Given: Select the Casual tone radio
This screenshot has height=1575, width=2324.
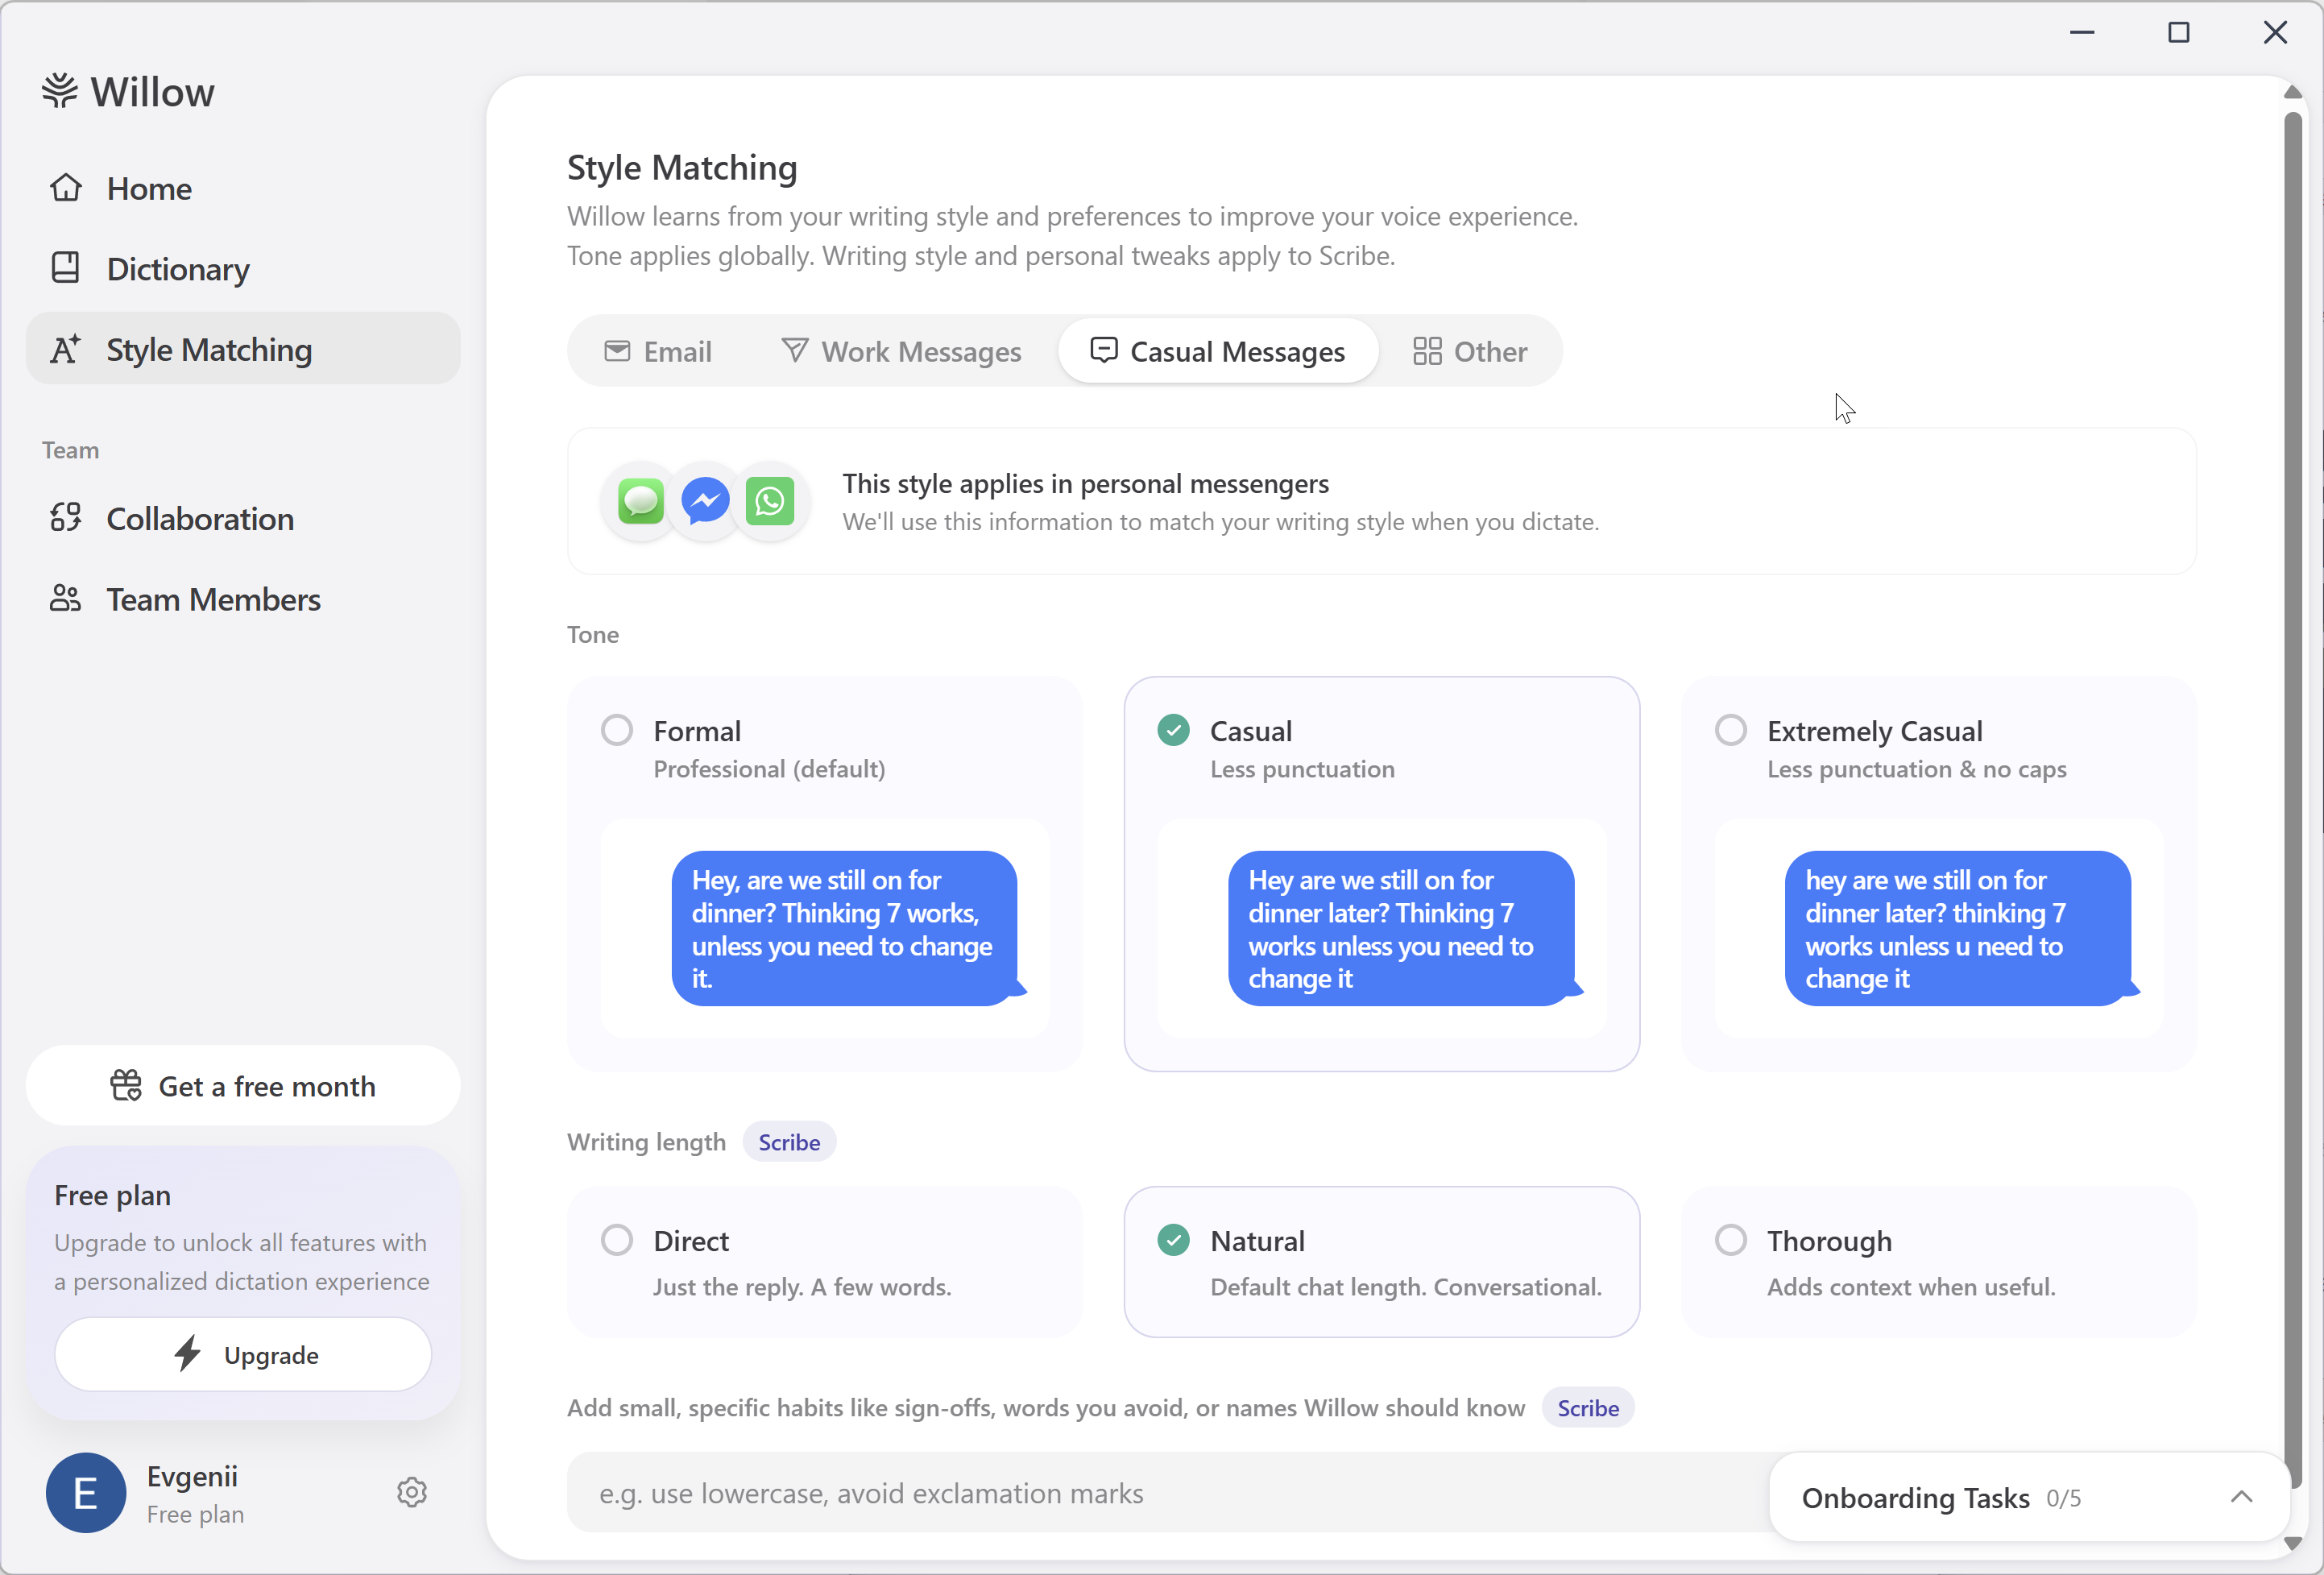Looking at the screenshot, I should 1173,730.
